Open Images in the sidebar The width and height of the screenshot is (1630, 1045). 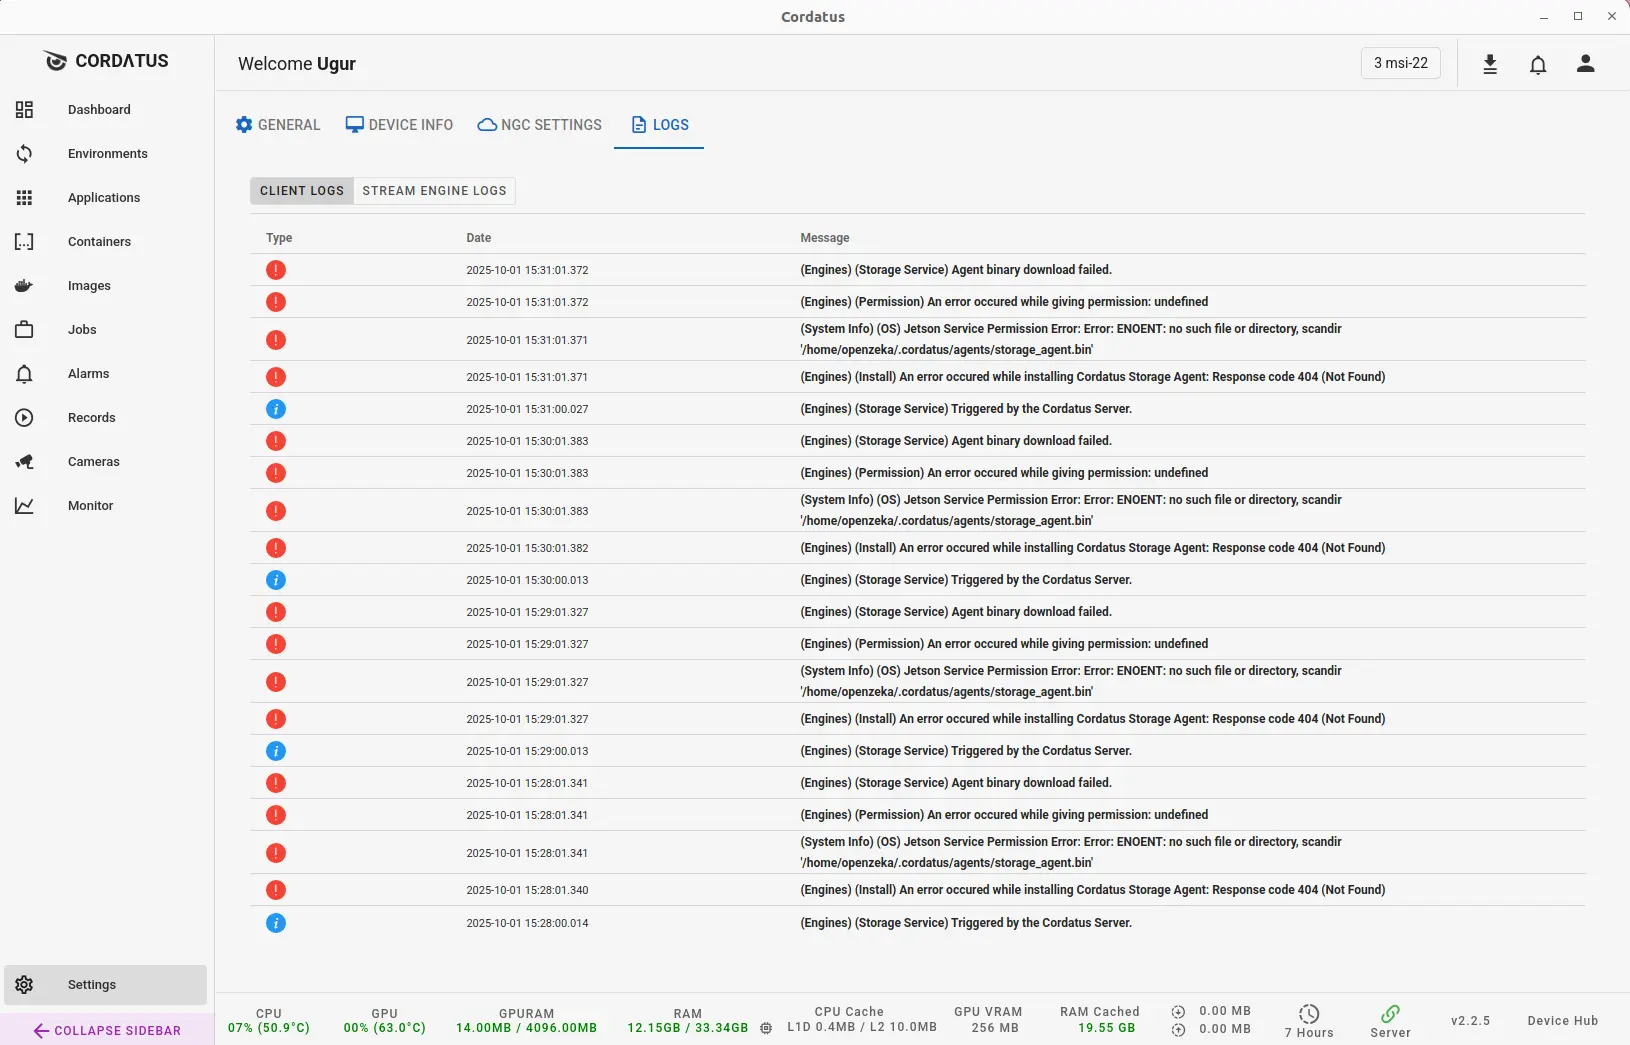(89, 286)
